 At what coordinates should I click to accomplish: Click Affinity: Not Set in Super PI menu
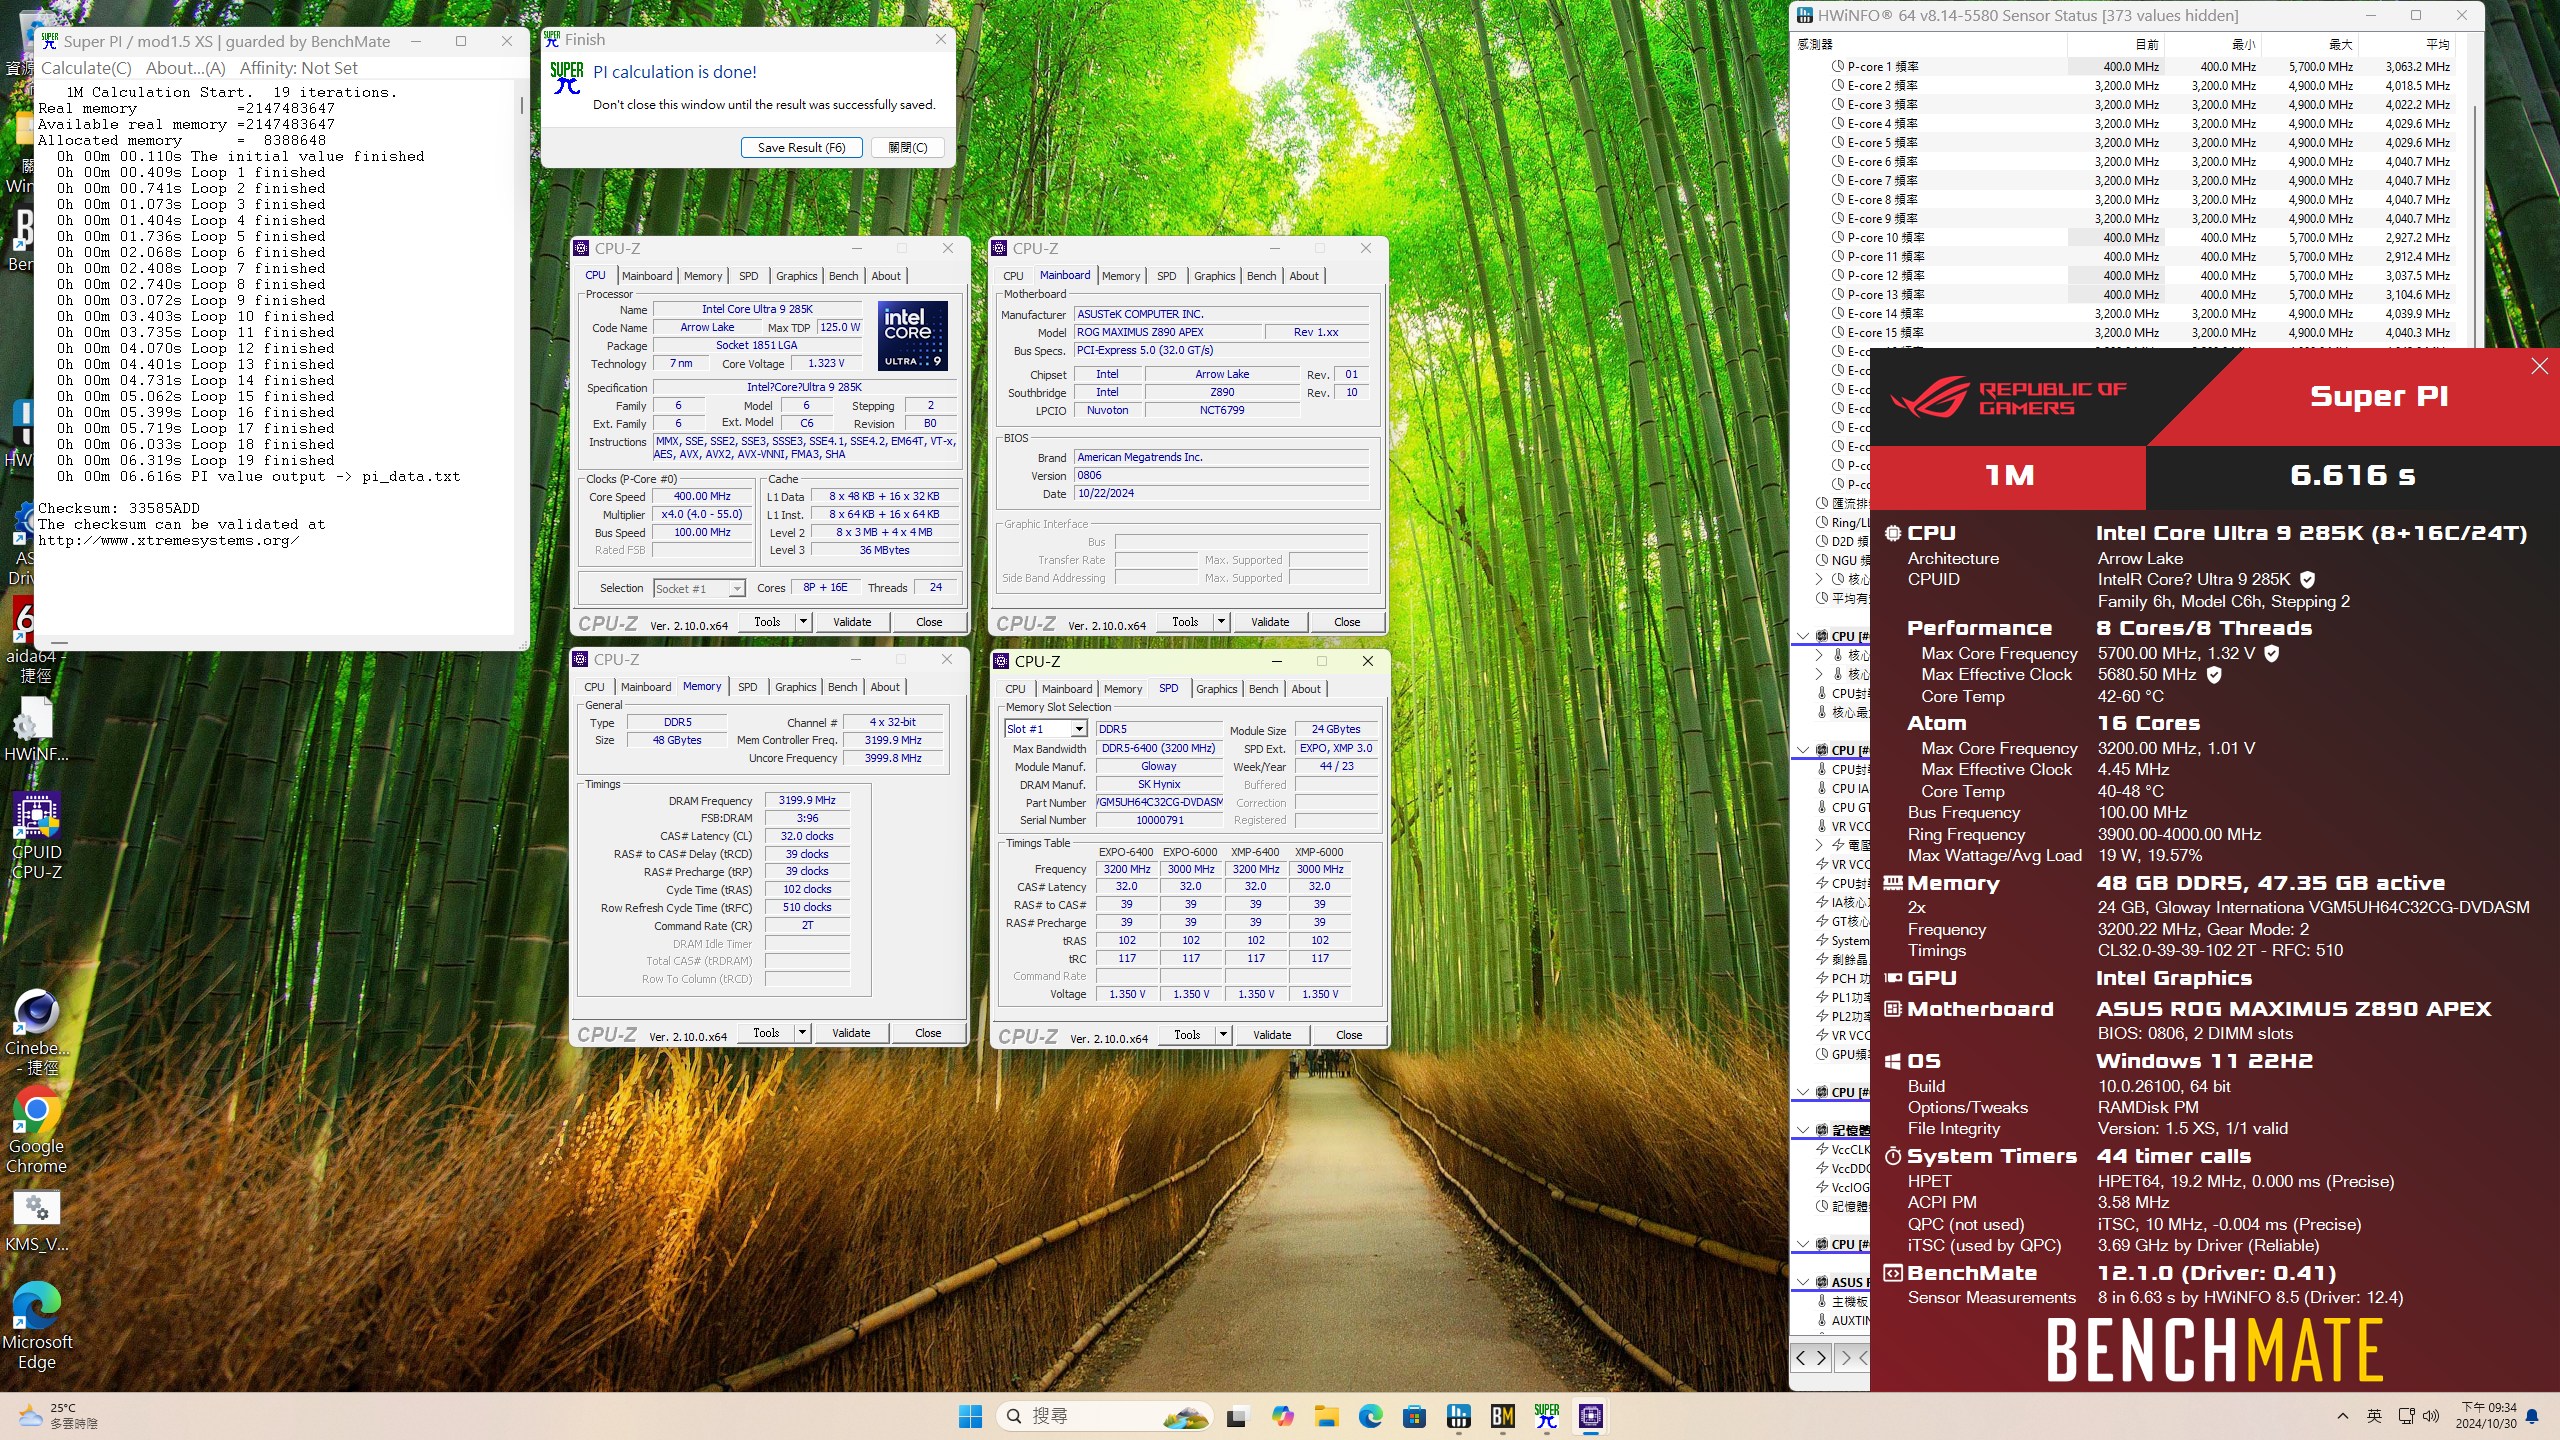(x=298, y=68)
